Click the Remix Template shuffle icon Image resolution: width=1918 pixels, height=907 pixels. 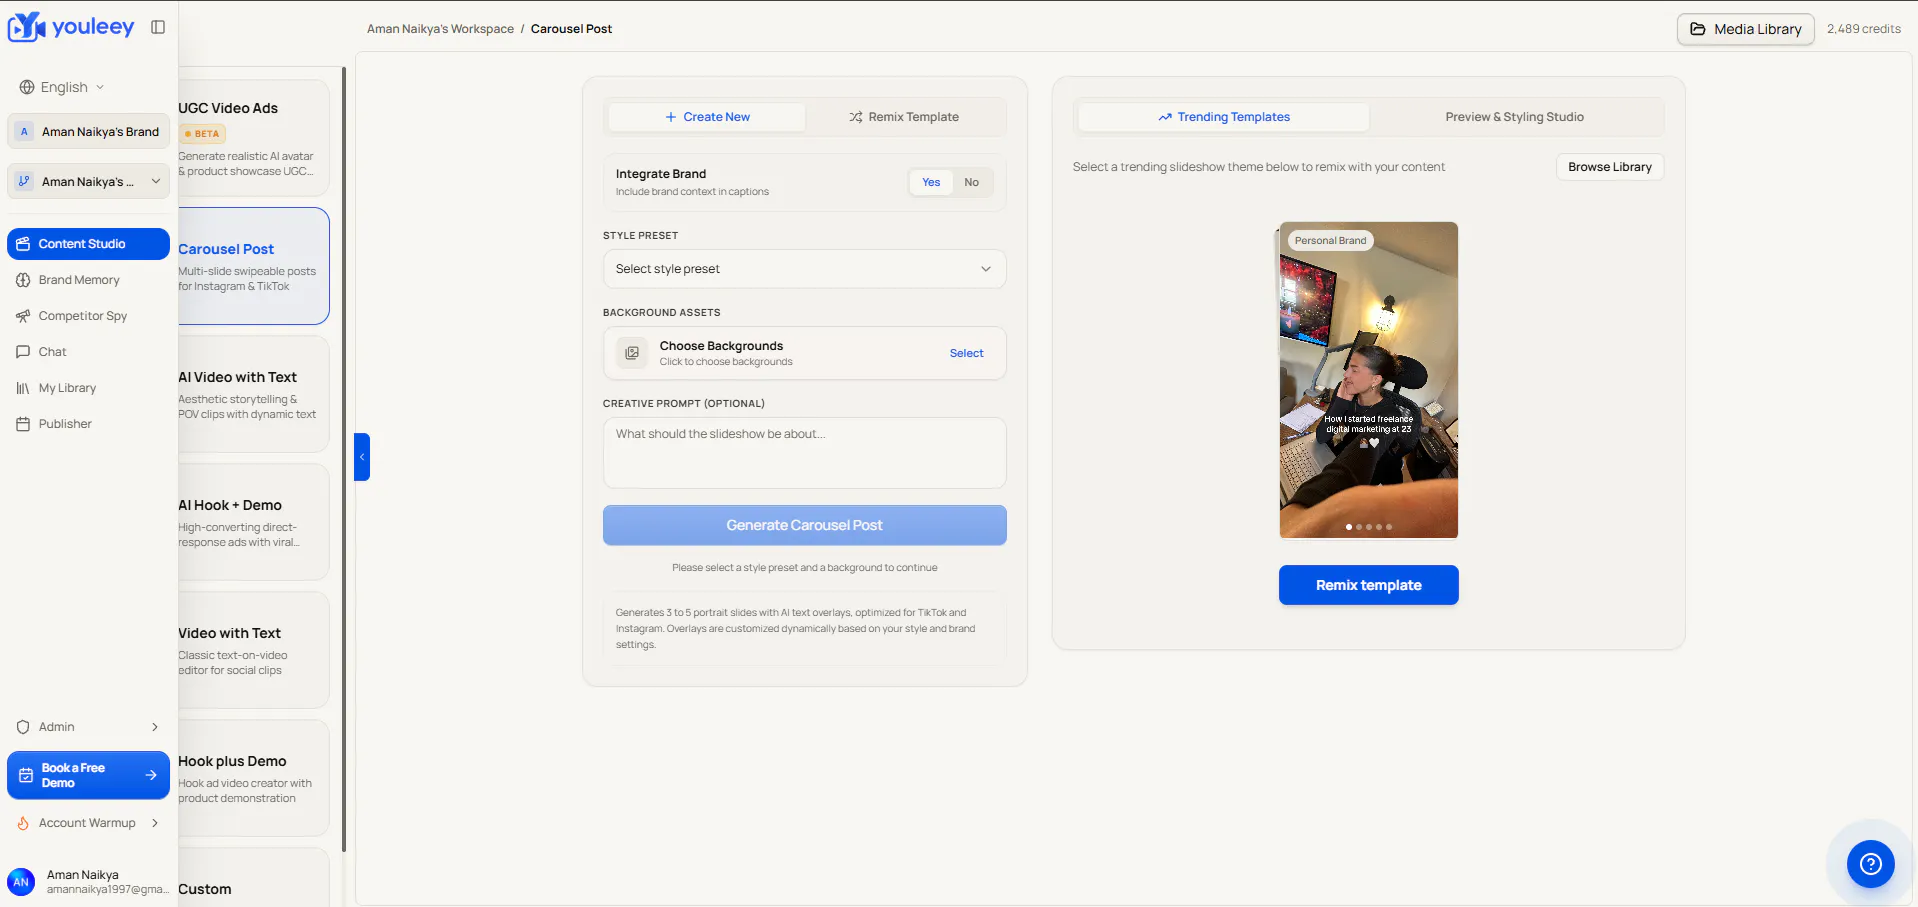[856, 117]
